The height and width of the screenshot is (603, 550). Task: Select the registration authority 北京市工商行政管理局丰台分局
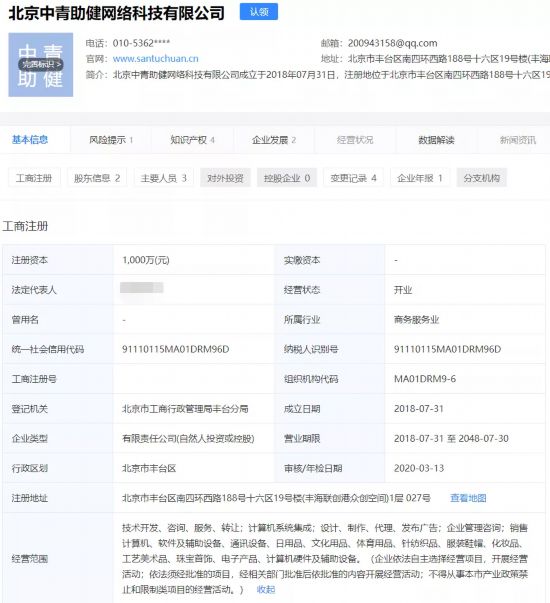pos(185,408)
